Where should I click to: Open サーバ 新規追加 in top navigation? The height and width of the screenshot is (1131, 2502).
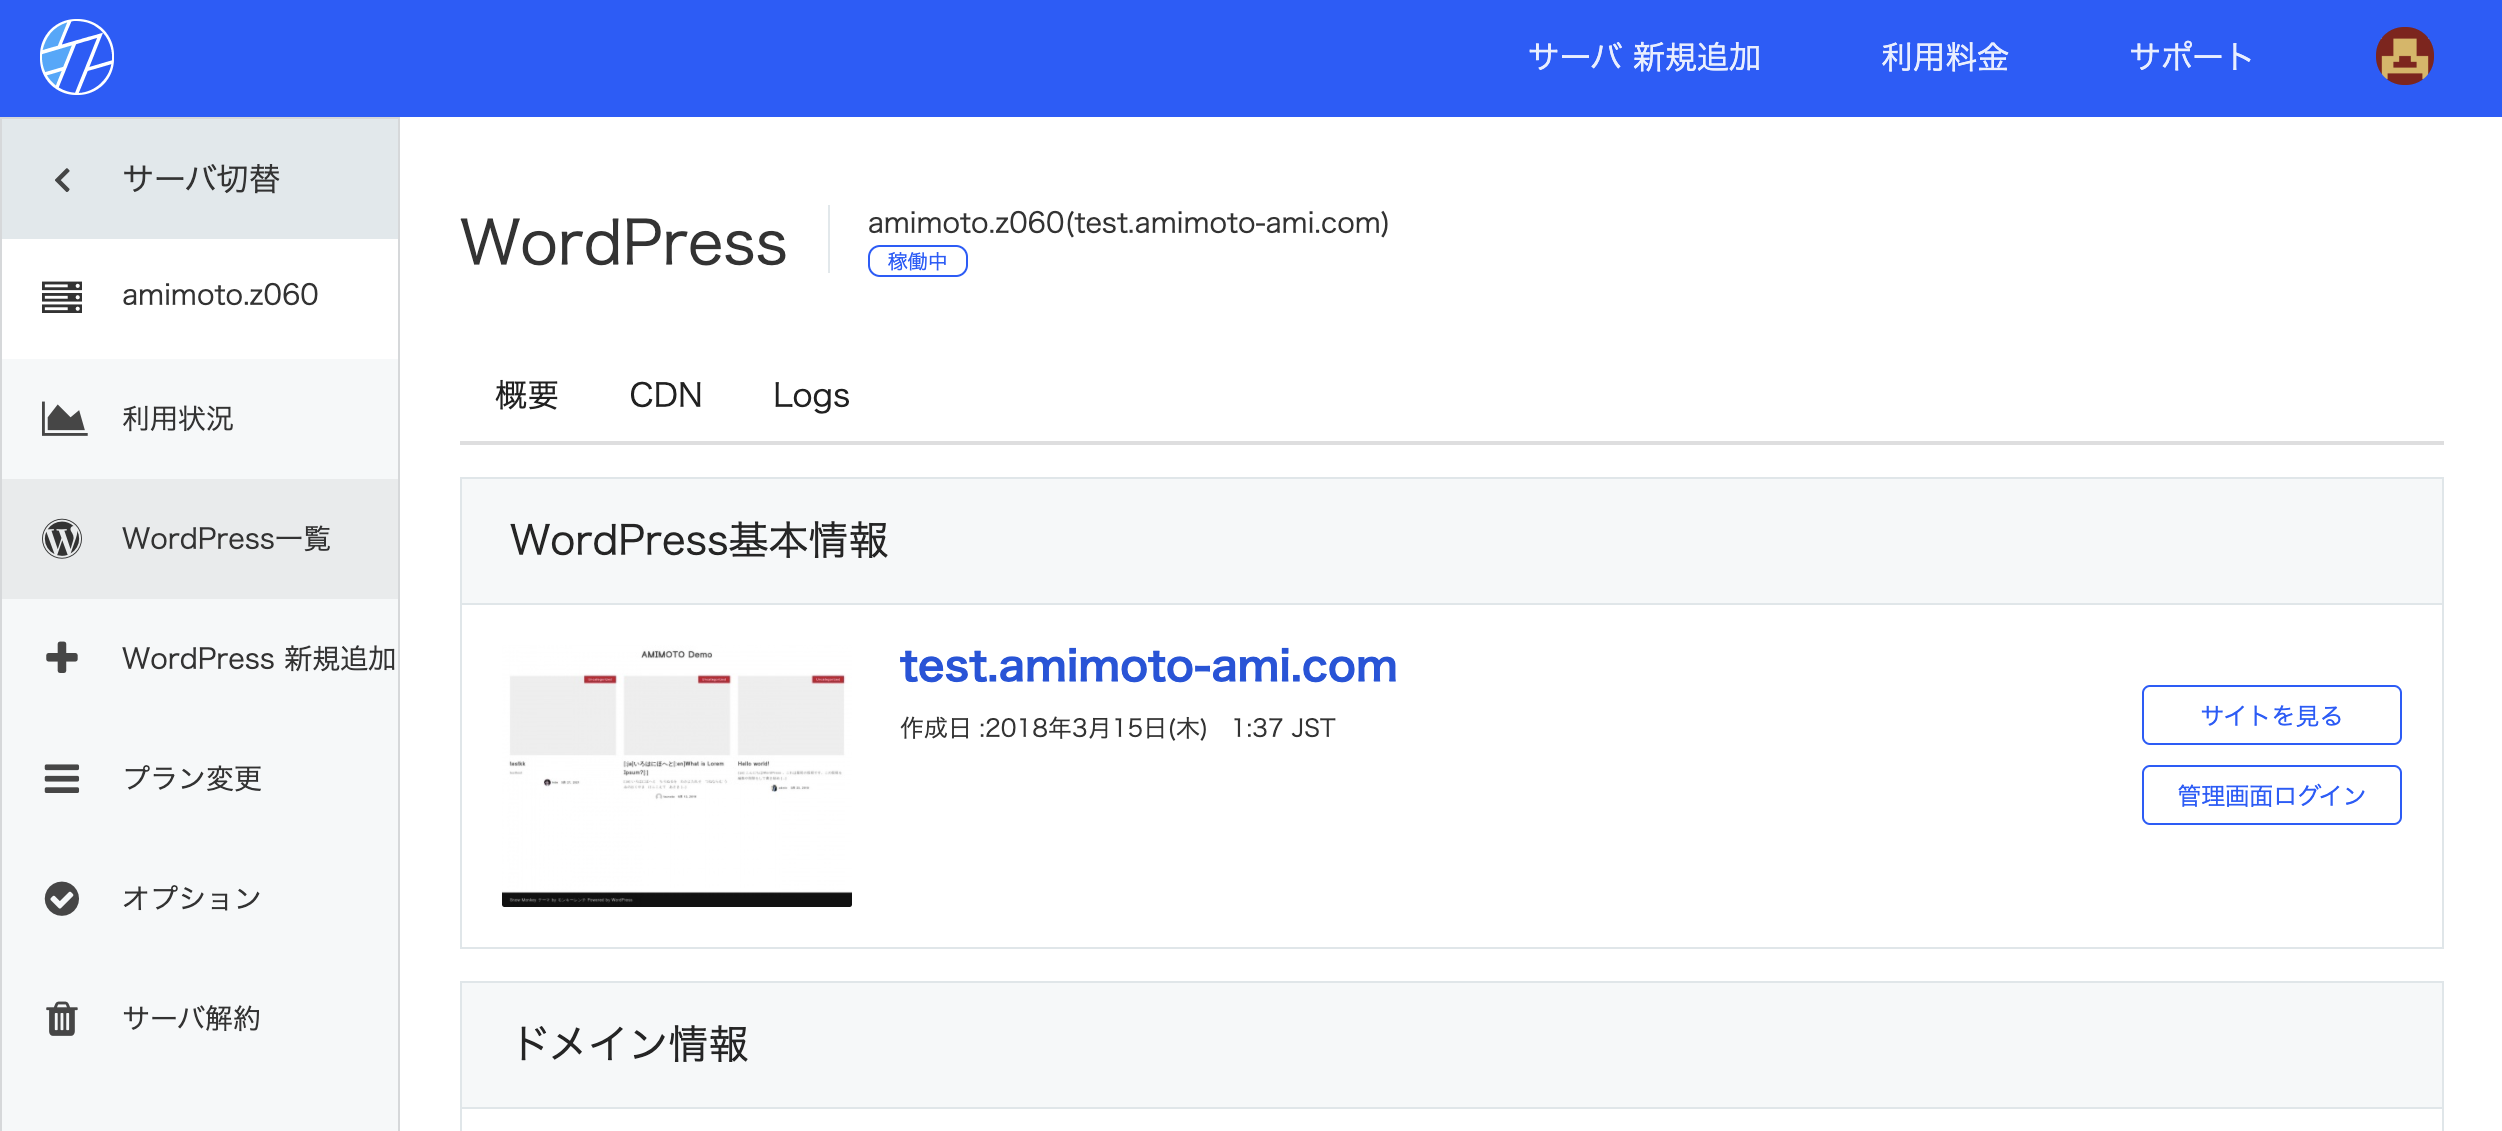[x=1644, y=57]
